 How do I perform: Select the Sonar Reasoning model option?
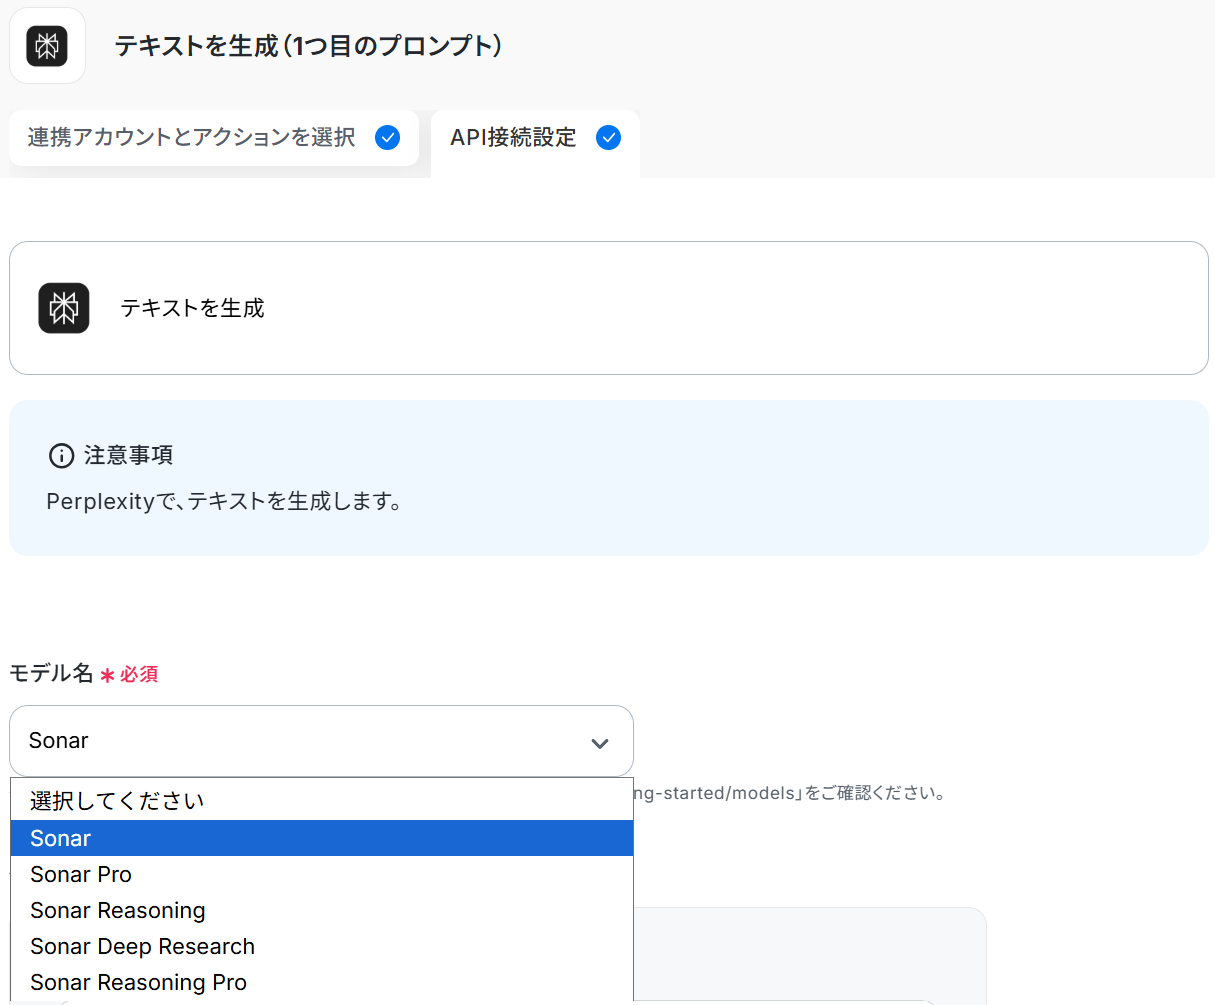pos(118,910)
